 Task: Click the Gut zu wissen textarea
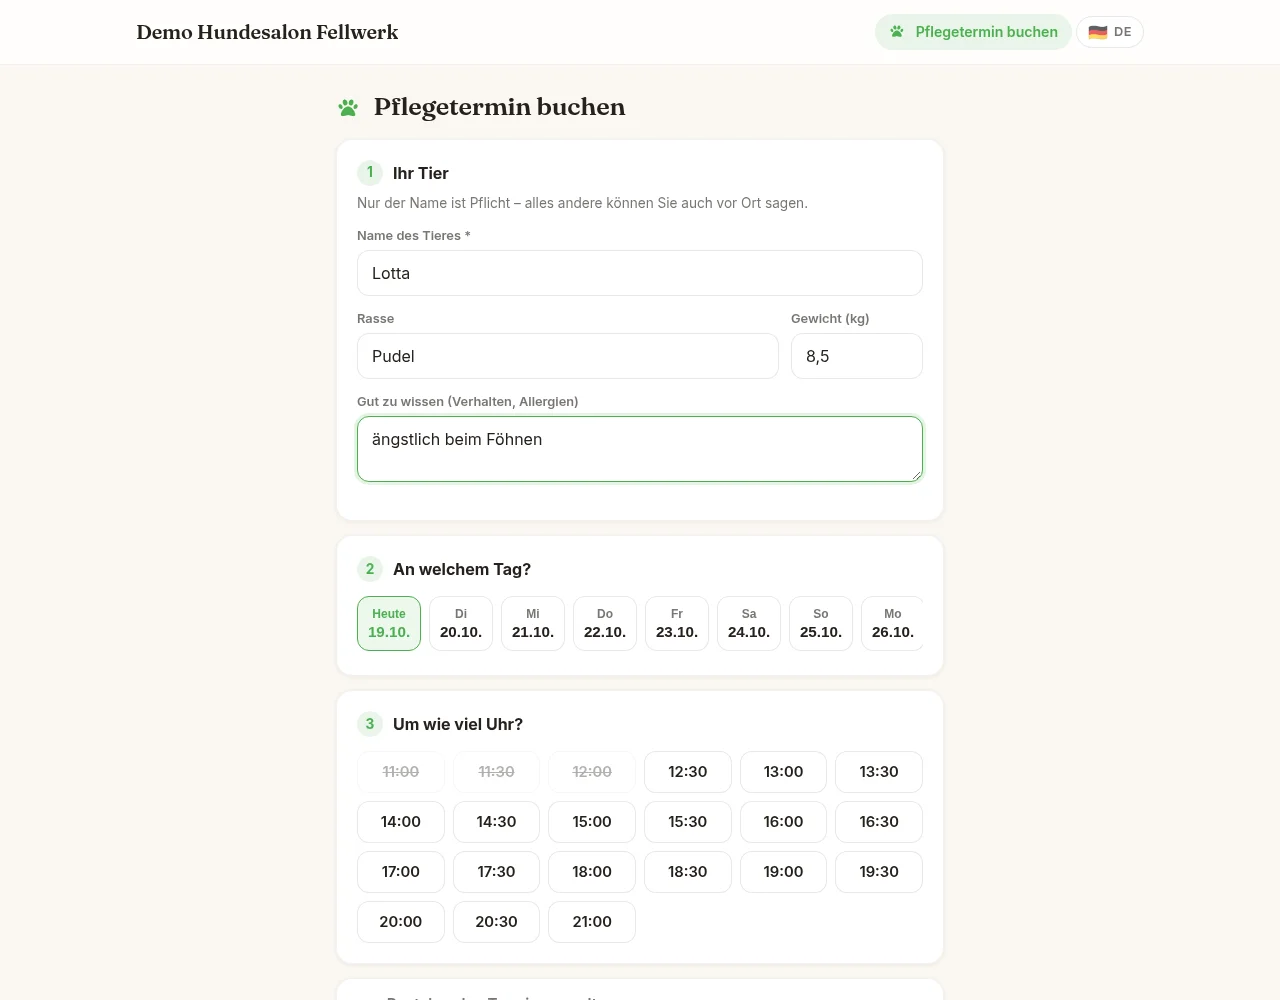tap(640, 449)
